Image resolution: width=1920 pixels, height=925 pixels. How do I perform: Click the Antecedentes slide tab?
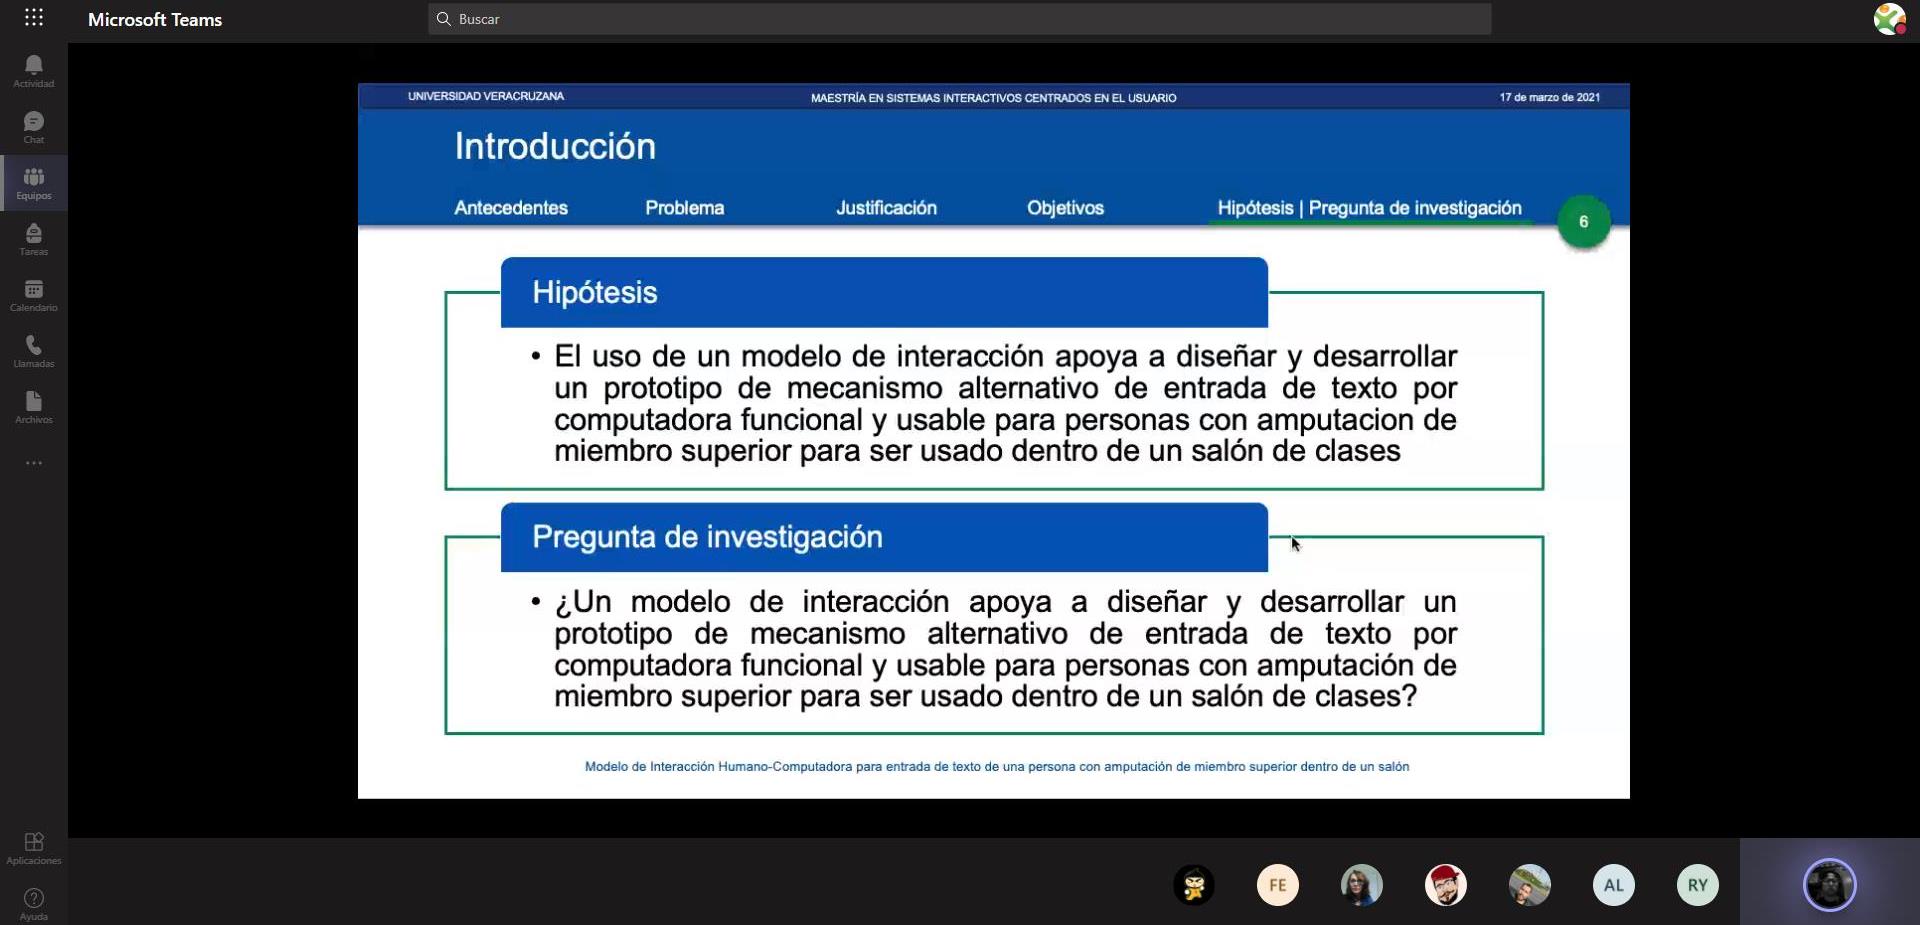(x=510, y=208)
